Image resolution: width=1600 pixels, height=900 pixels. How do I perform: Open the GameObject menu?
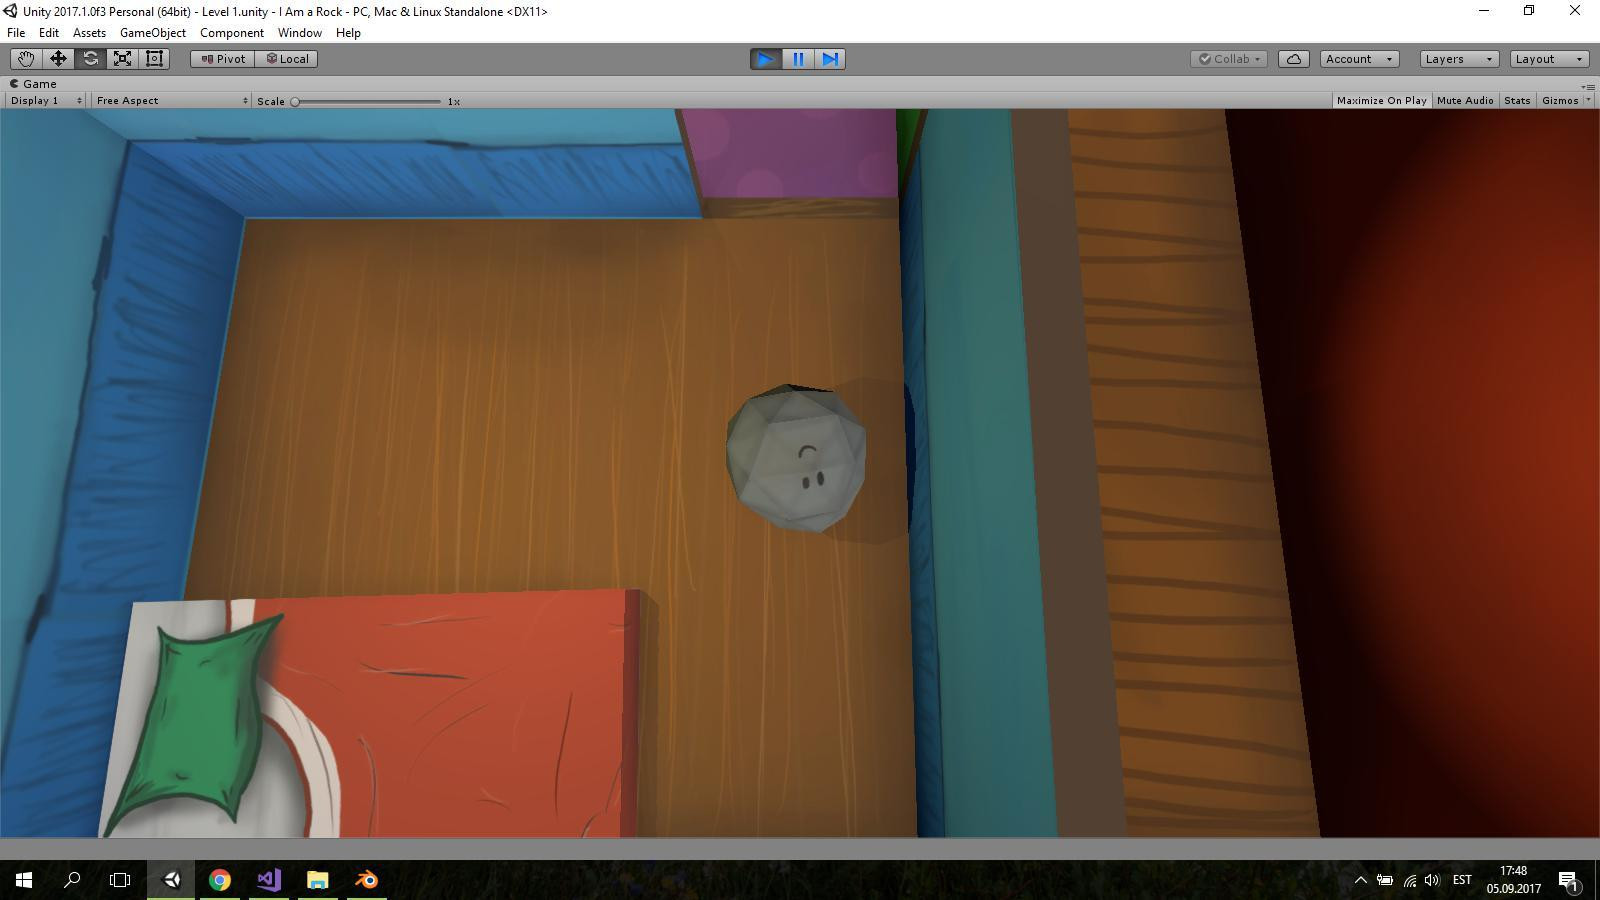152,33
